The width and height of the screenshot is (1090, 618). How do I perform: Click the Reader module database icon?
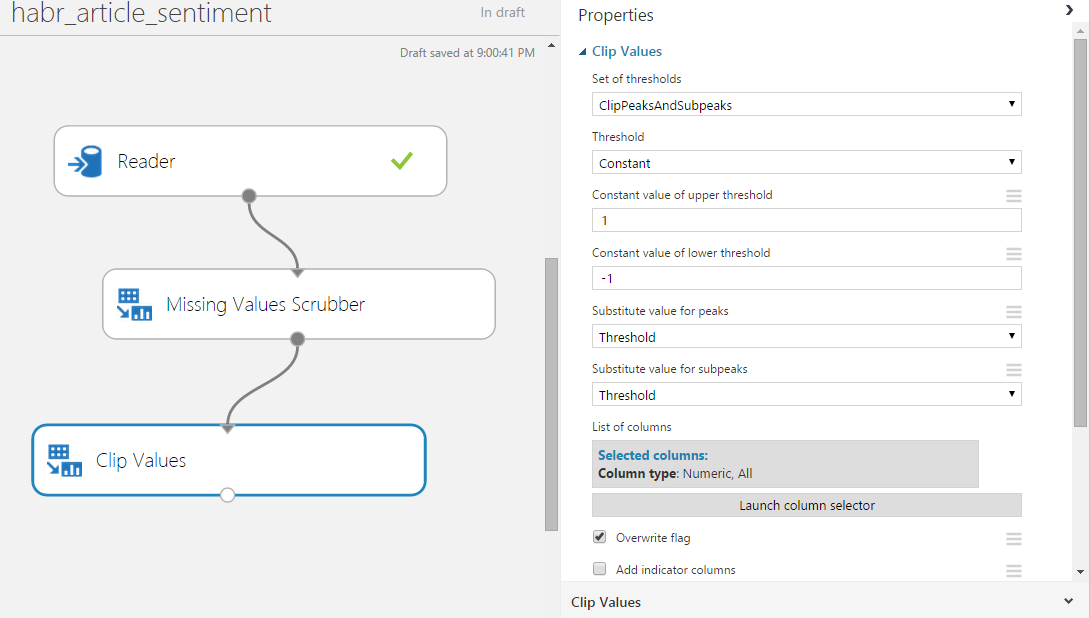tap(85, 161)
